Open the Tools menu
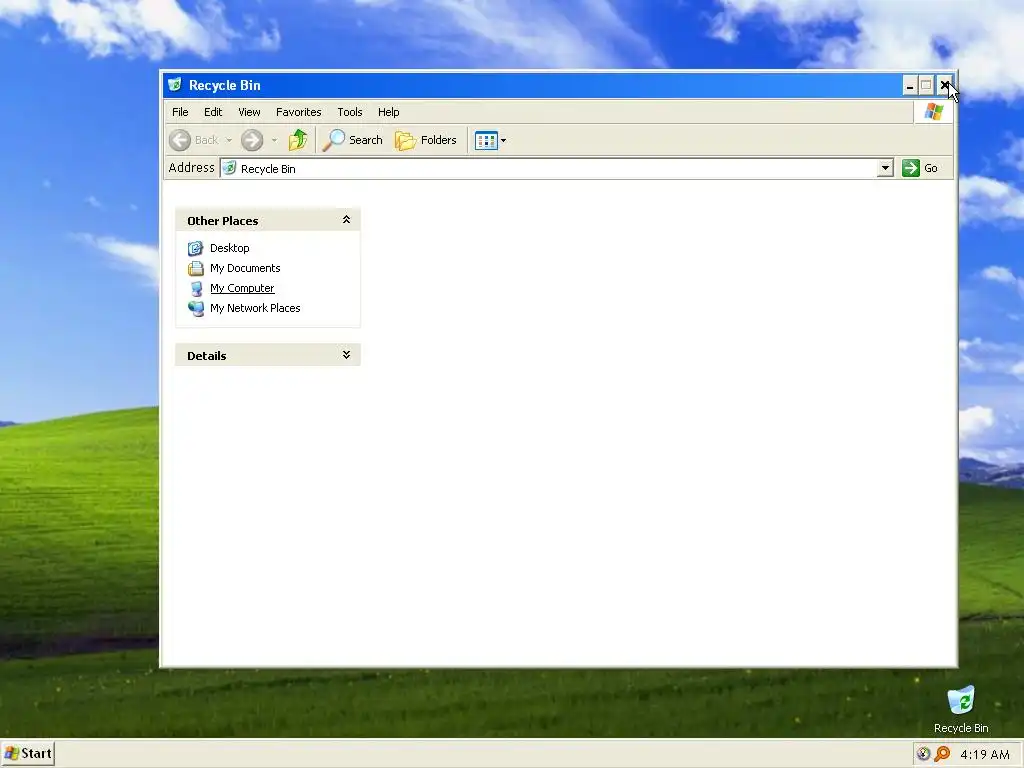Screen dimensions: 1024x768 pyautogui.click(x=349, y=112)
